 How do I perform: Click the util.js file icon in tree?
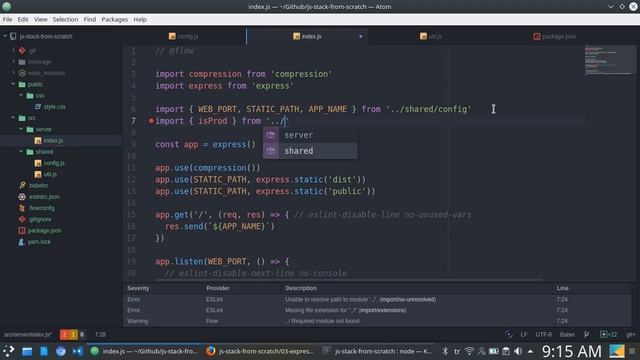tap(38, 174)
